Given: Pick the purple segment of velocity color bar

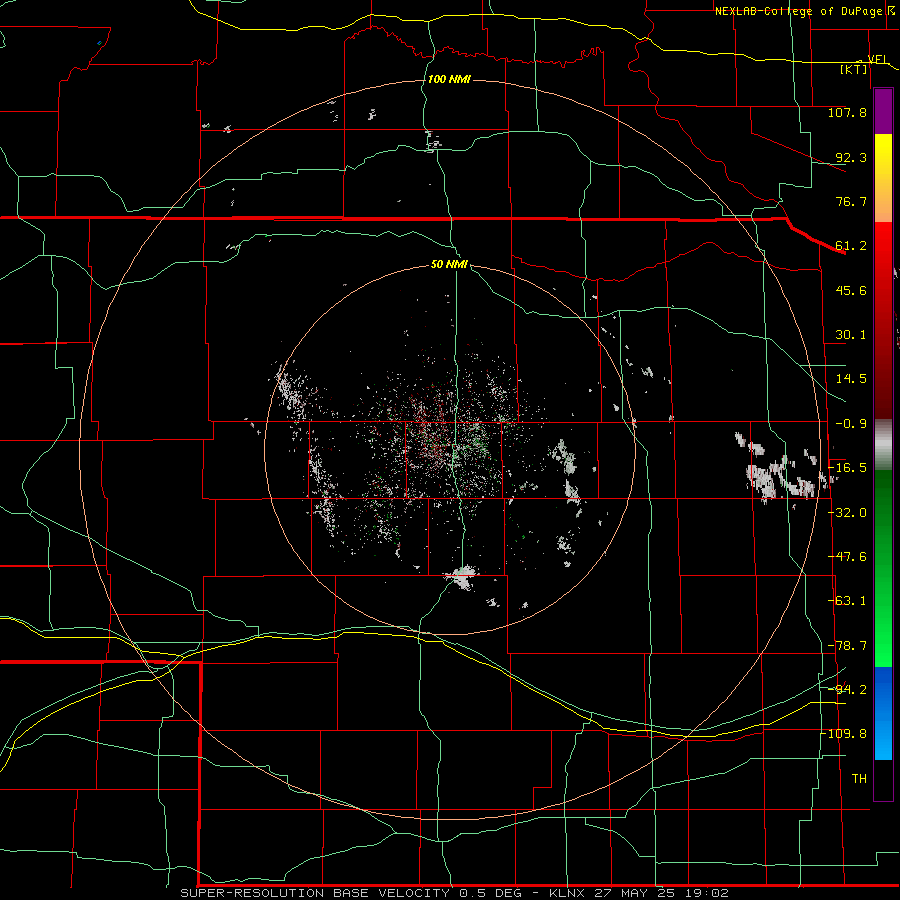Looking at the screenshot, I should [x=883, y=112].
